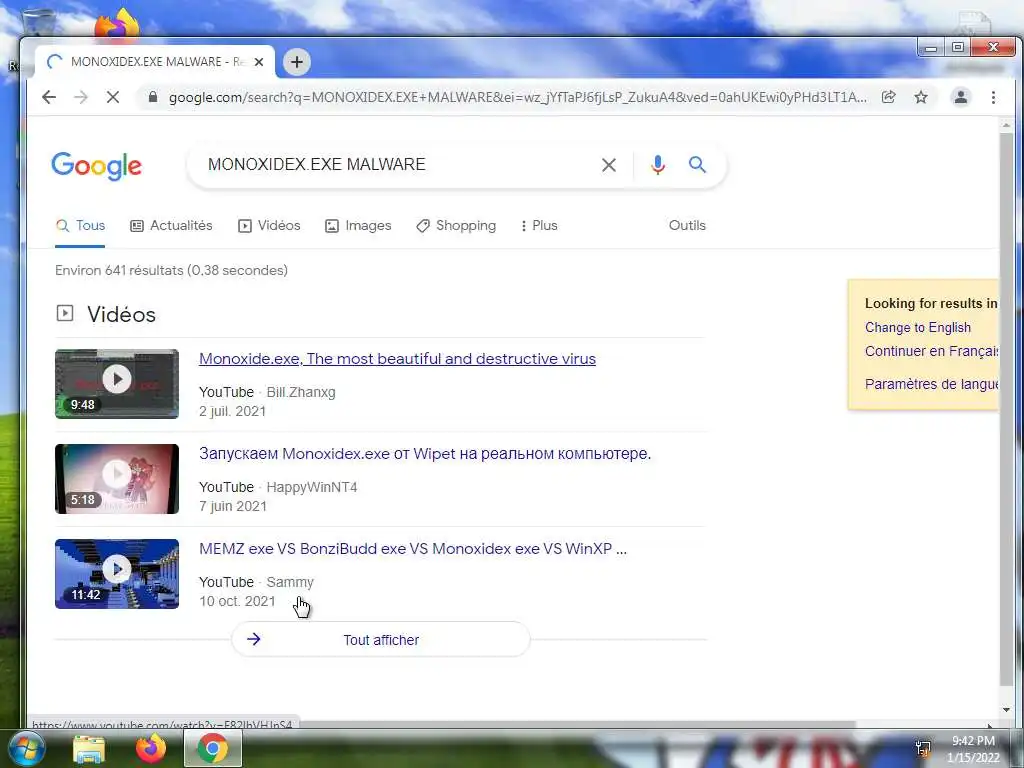This screenshot has width=1024, height=768.
Task: Click the Vidéos section heading
Action: (x=121, y=315)
